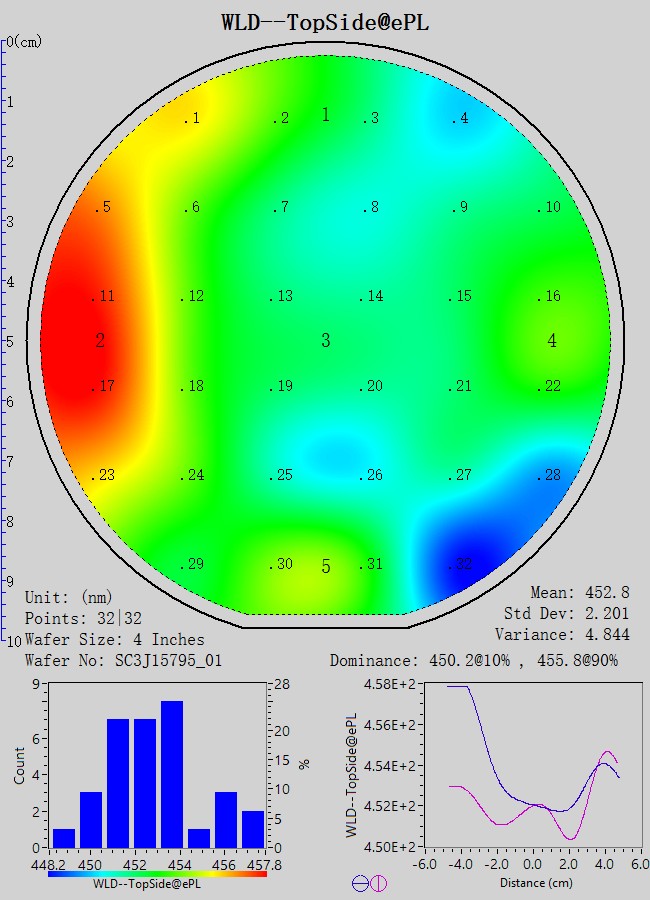650x900 pixels.
Task: Click zone label 2 on left side
Action: tap(100, 341)
